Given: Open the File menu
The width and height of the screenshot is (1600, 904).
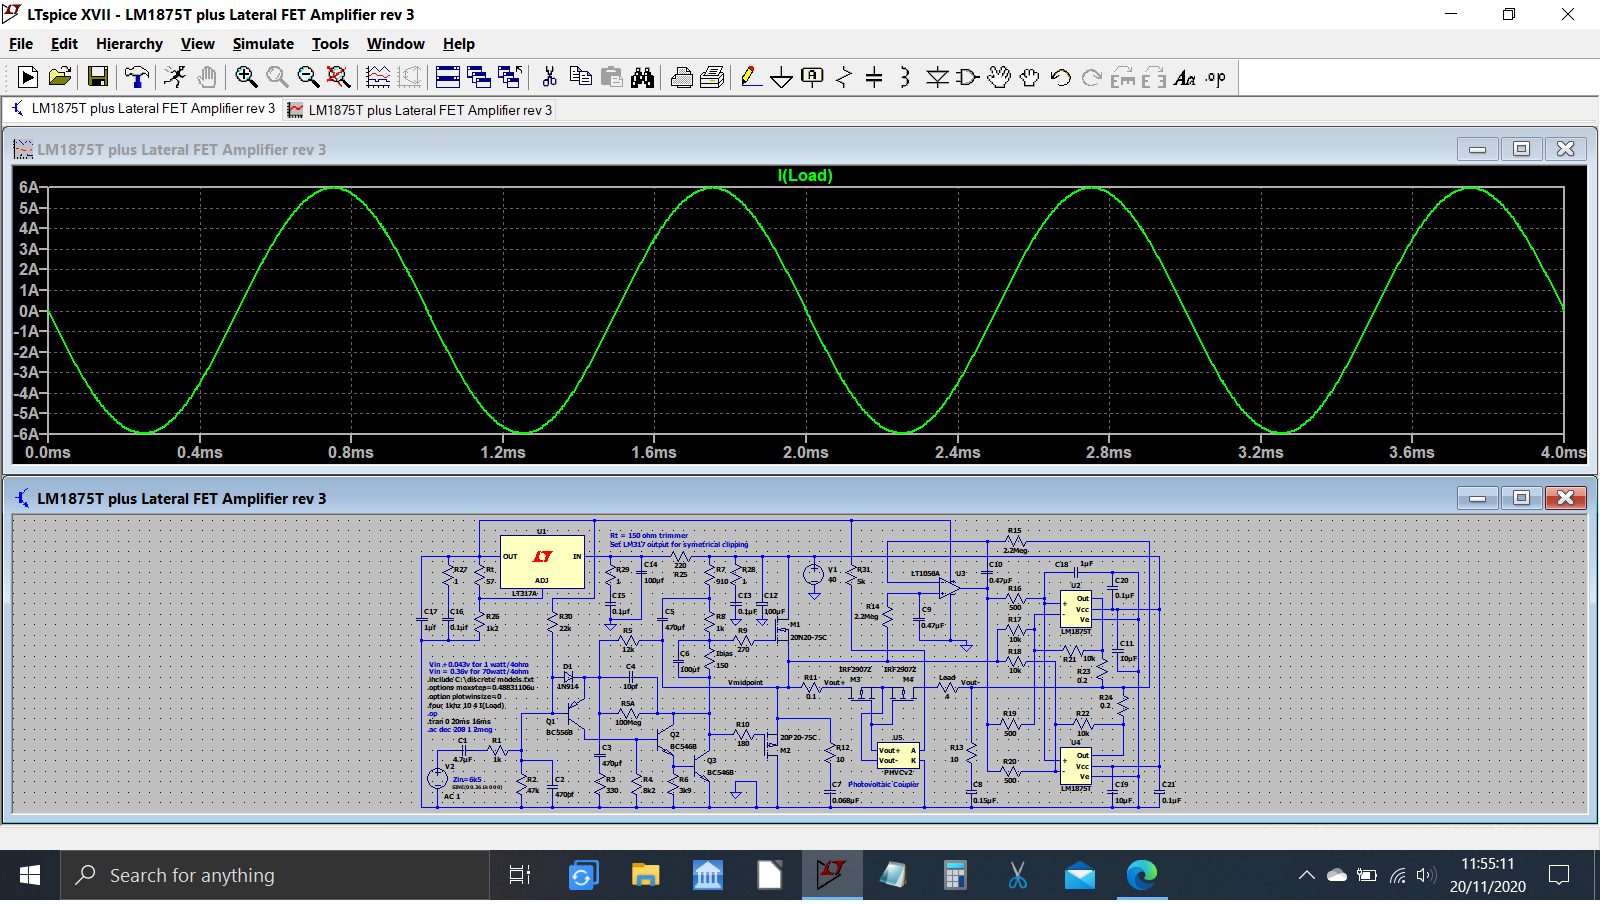Looking at the screenshot, I should pyautogui.click(x=21, y=44).
